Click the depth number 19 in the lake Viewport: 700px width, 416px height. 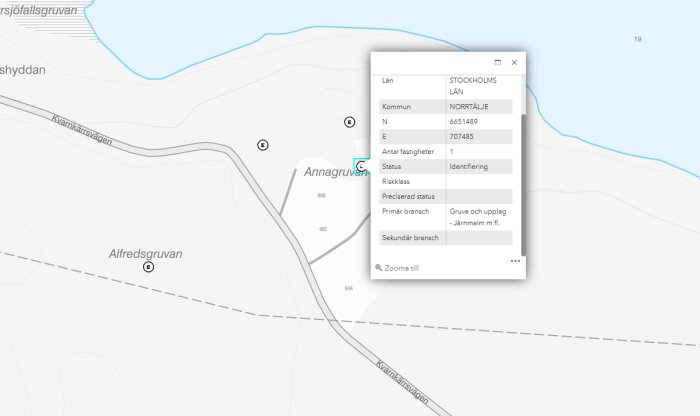[x=638, y=39]
